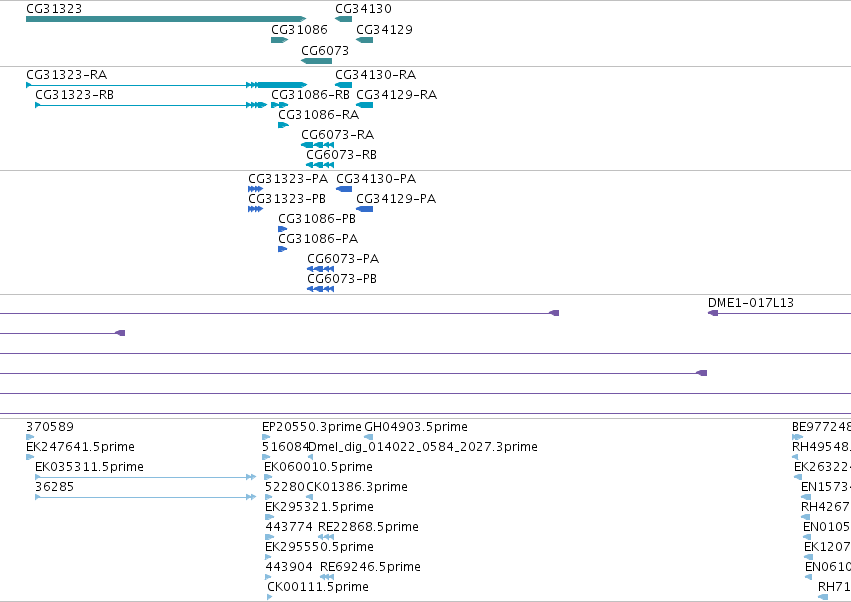The image size is (851, 602).
Task: Click the 443904 EST label
Action: point(289,567)
